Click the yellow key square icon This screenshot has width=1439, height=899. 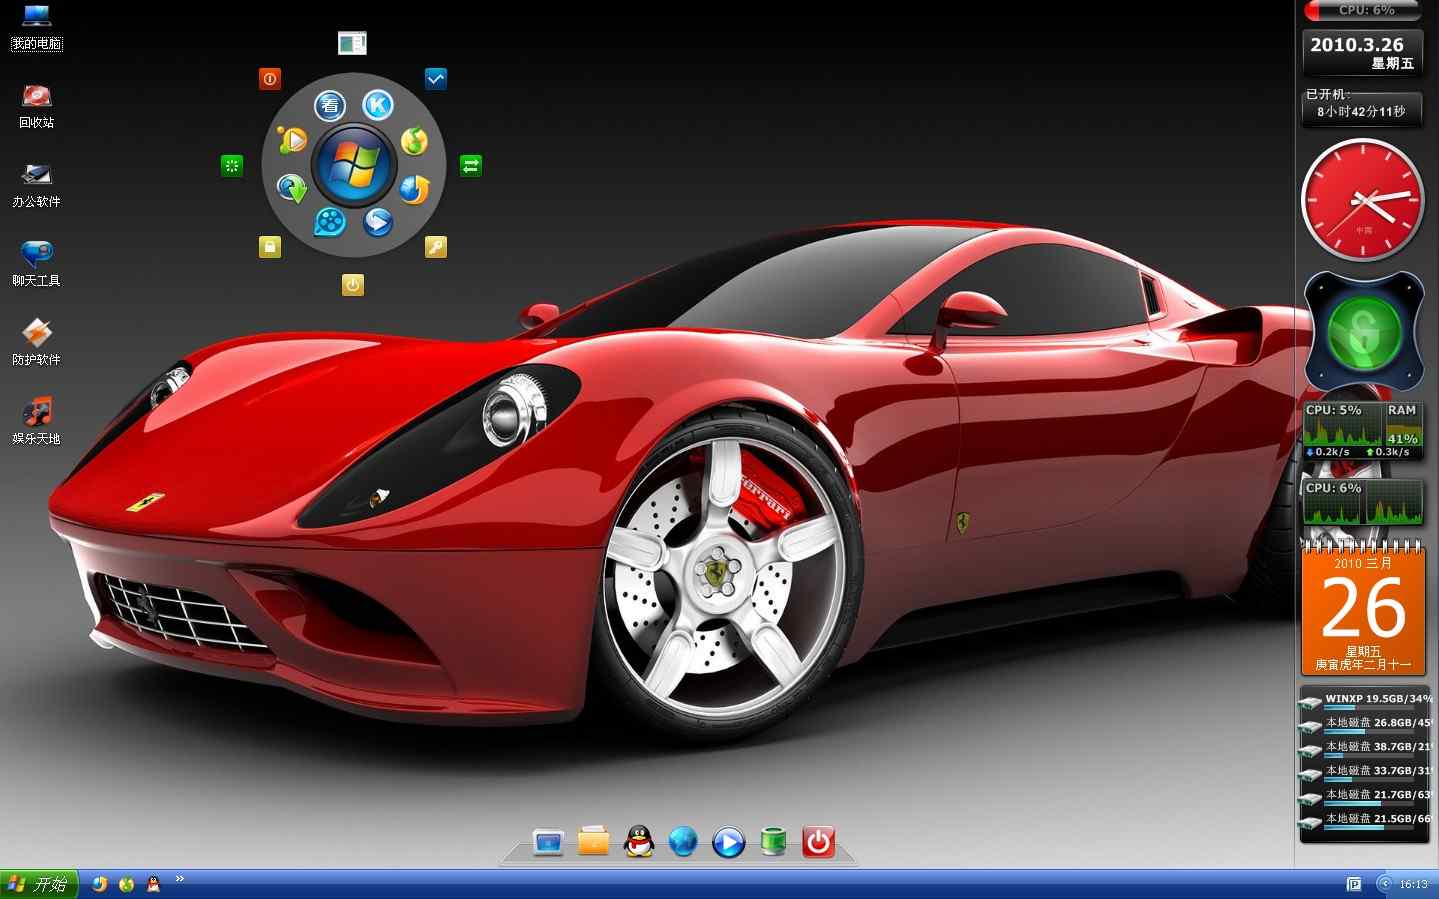click(436, 247)
